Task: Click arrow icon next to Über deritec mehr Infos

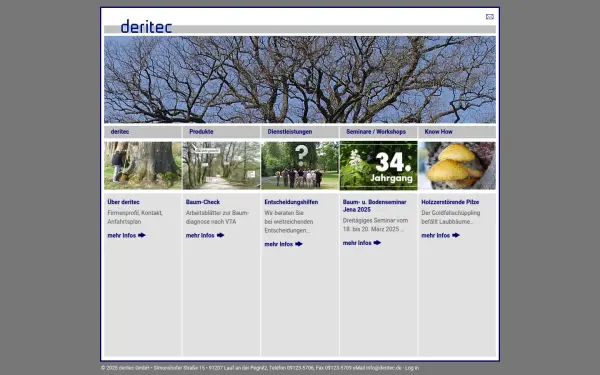Action: [142, 235]
